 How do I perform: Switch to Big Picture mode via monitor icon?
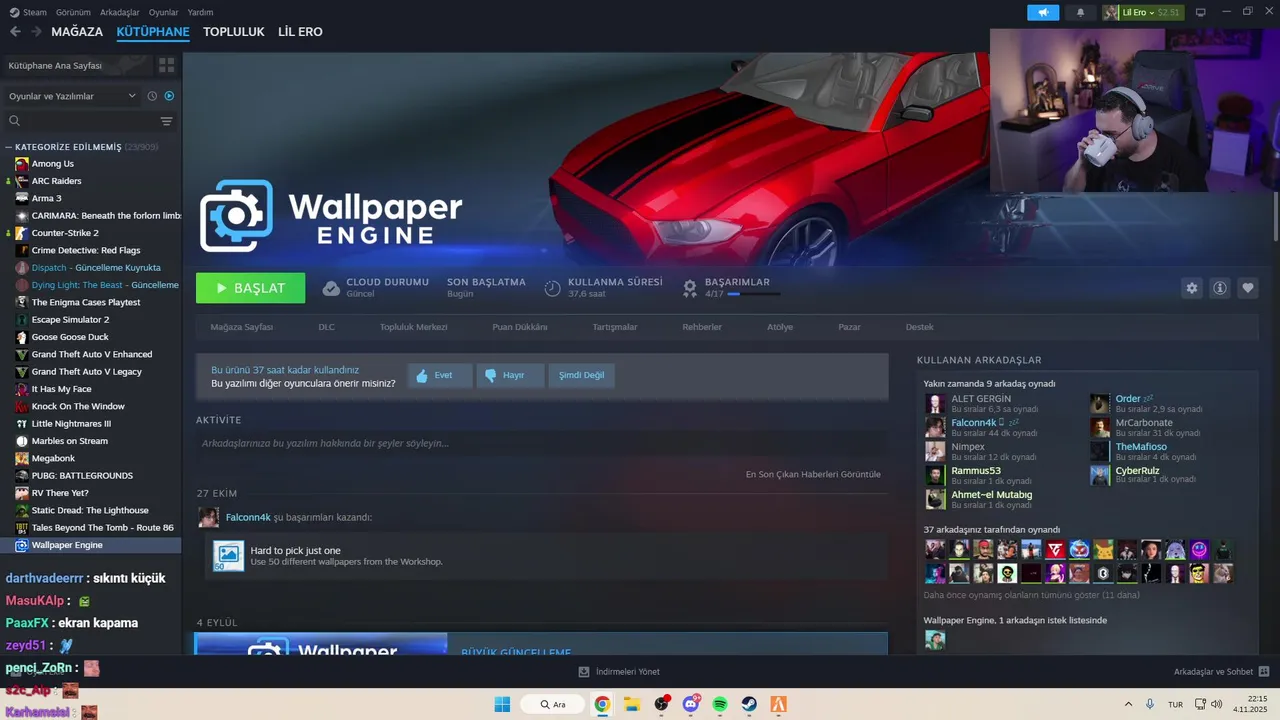[1201, 12]
